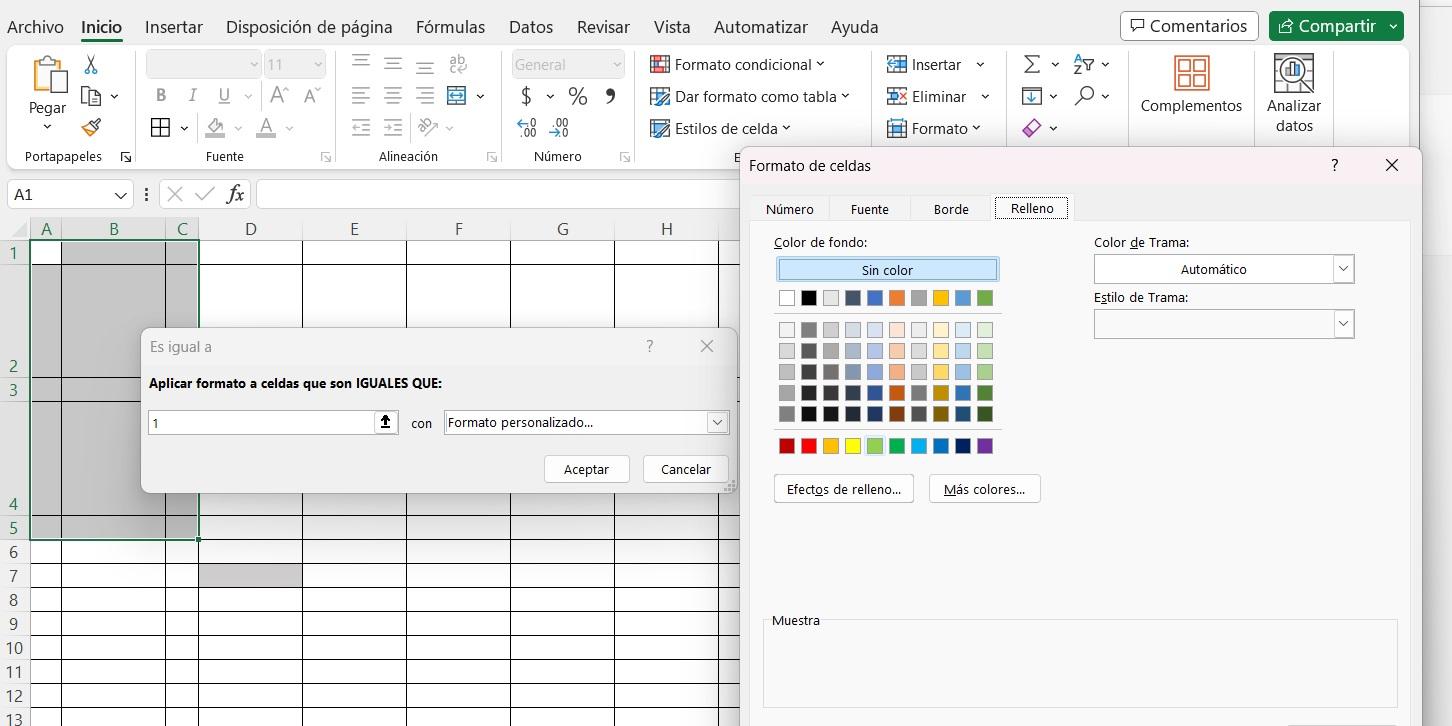Click the find and select magnifier
The image size is (1452, 726).
(1084, 96)
